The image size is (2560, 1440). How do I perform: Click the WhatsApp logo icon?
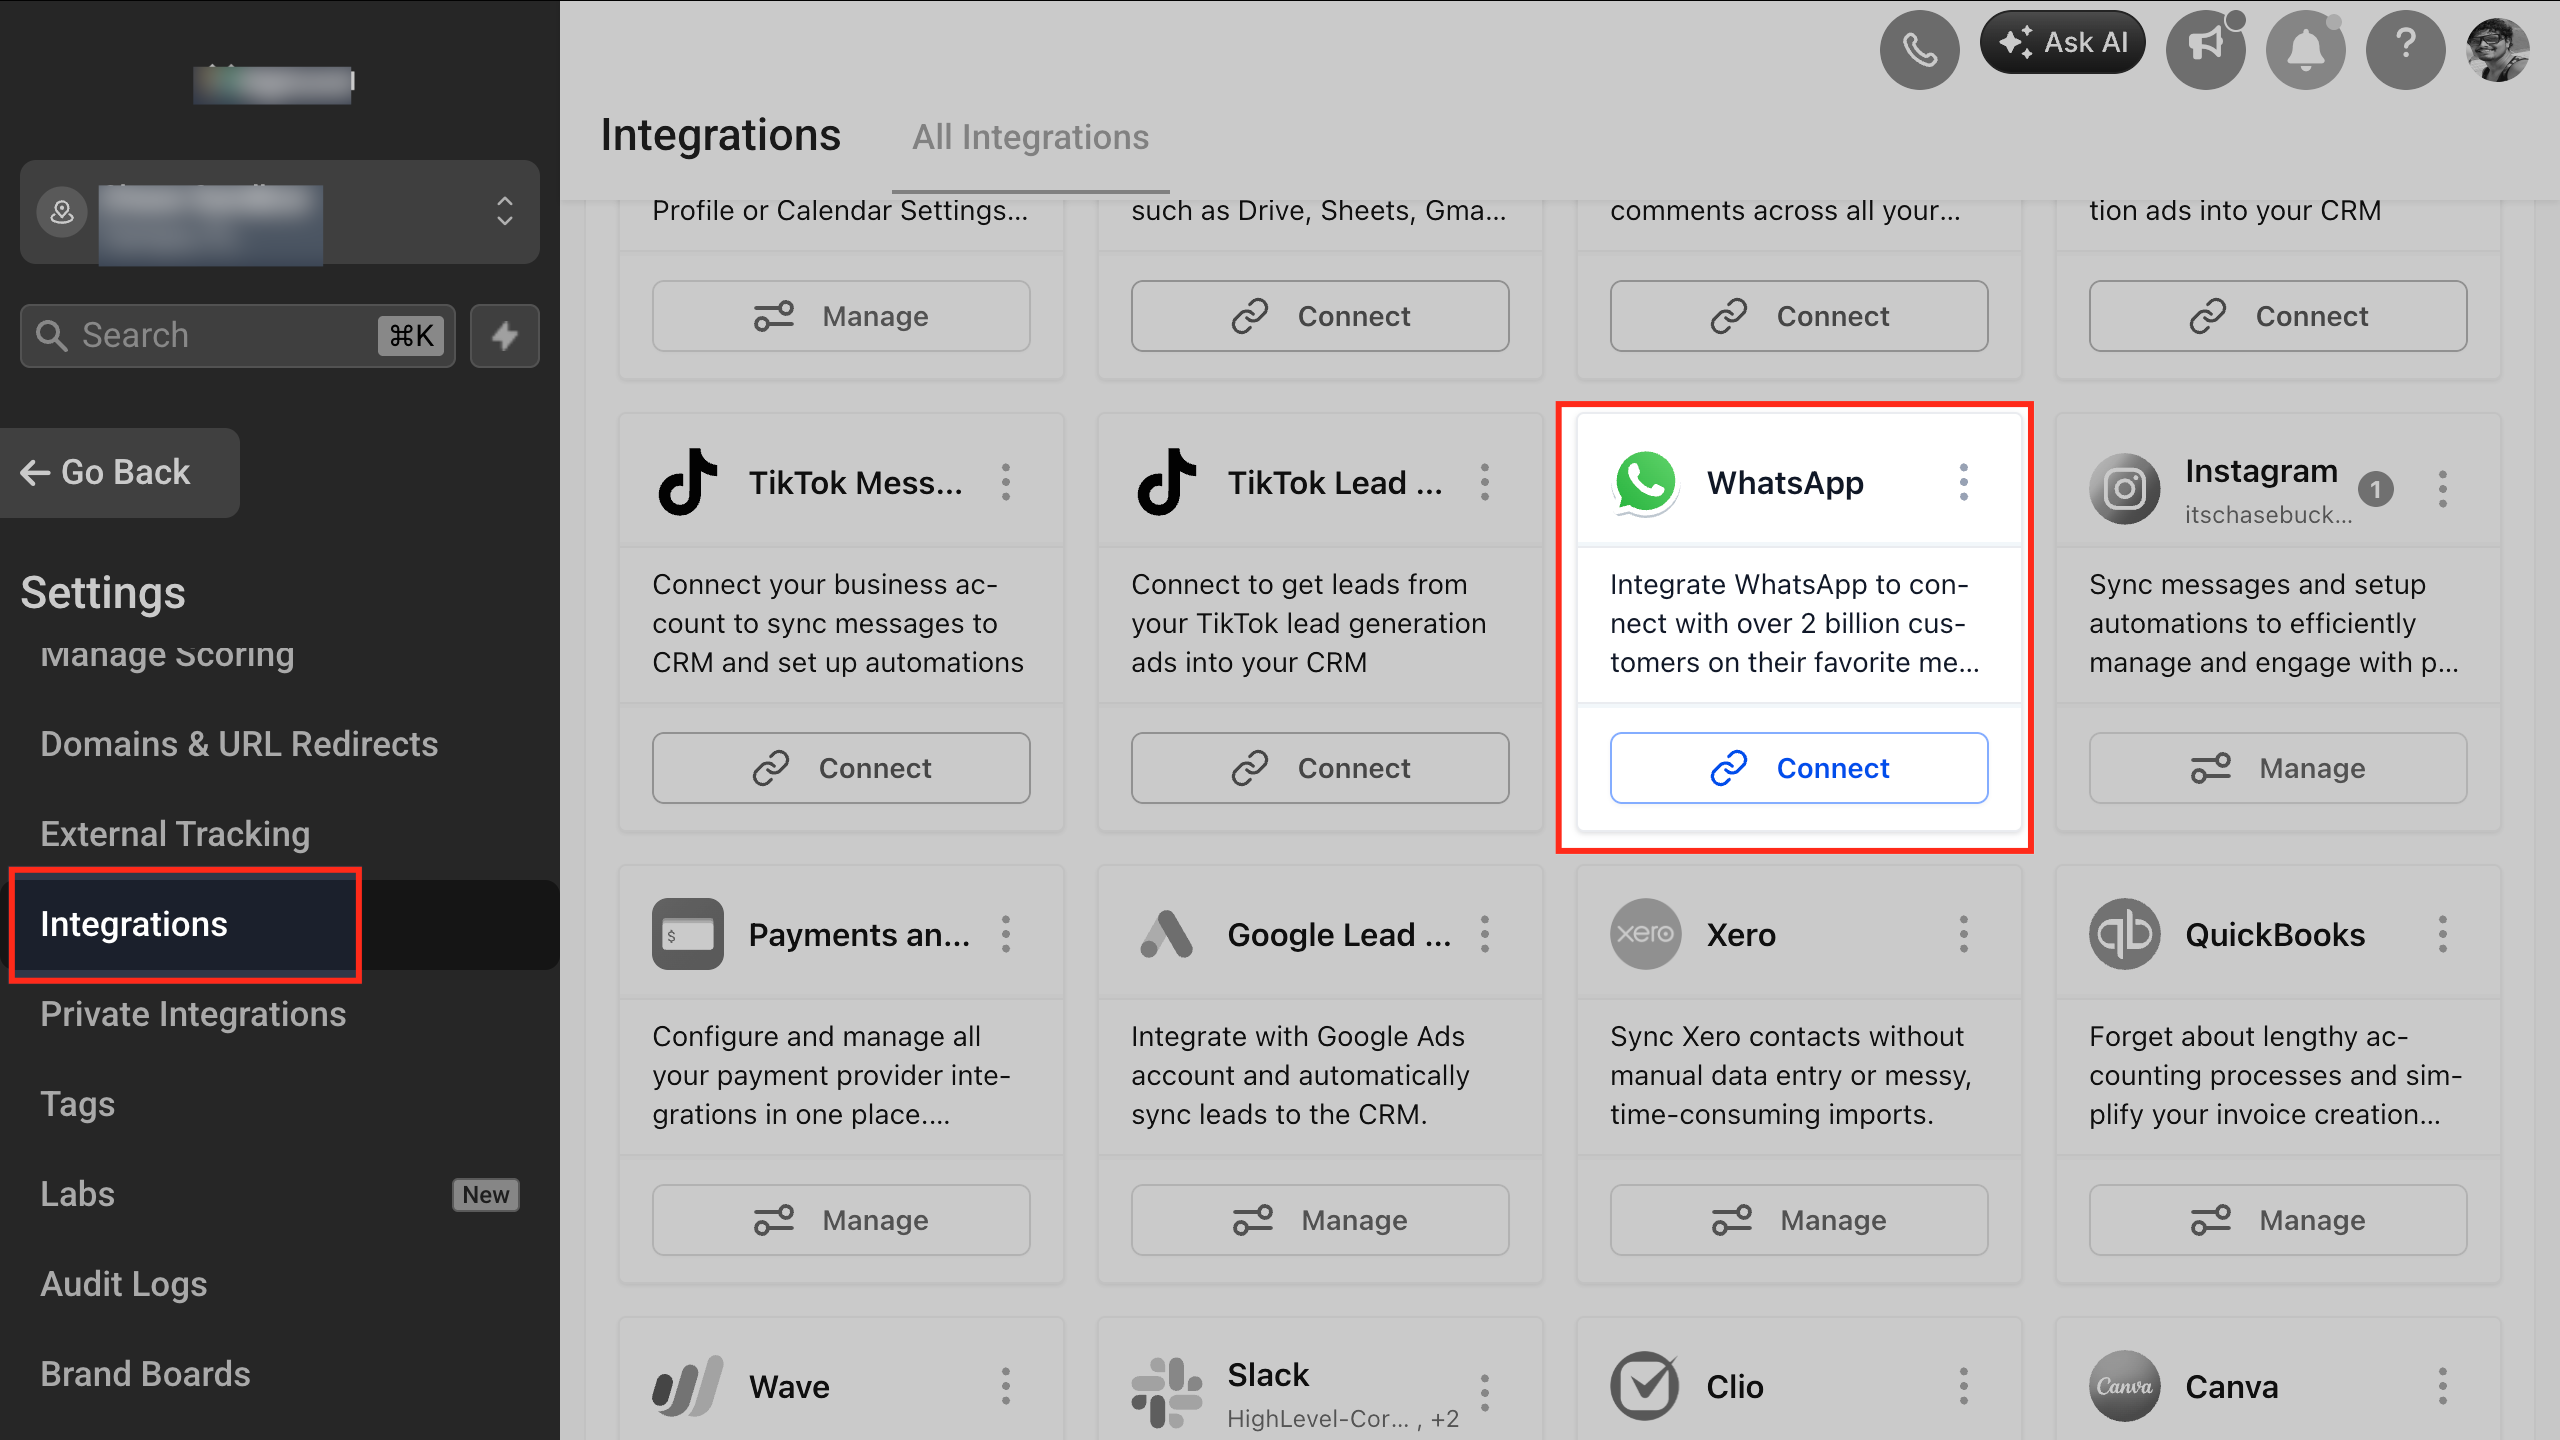pyautogui.click(x=1645, y=483)
